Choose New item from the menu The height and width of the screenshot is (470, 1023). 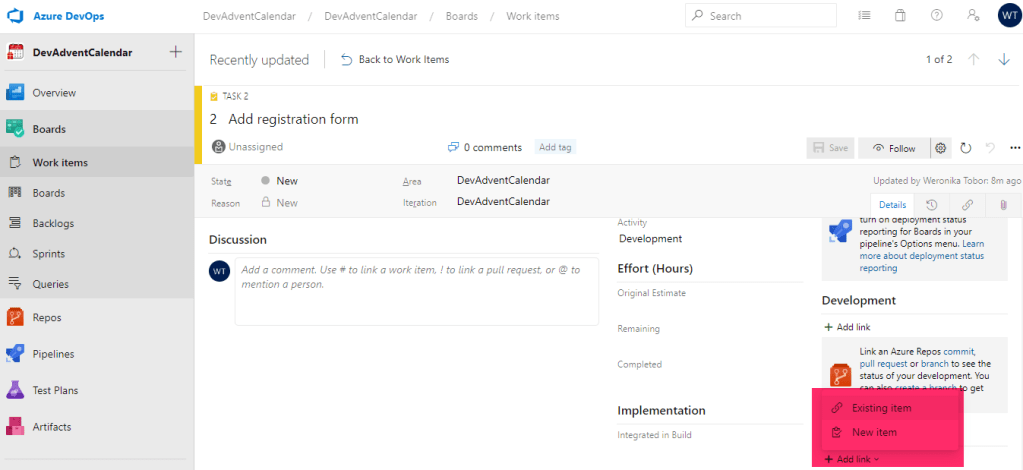(873, 432)
